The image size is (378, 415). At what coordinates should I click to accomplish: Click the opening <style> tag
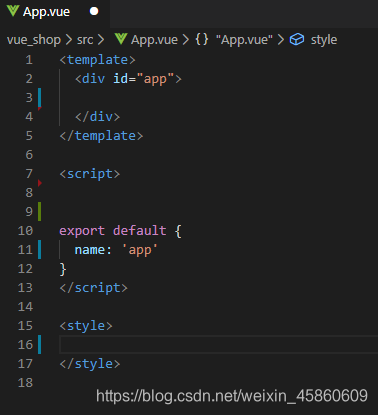coord(86,326)
